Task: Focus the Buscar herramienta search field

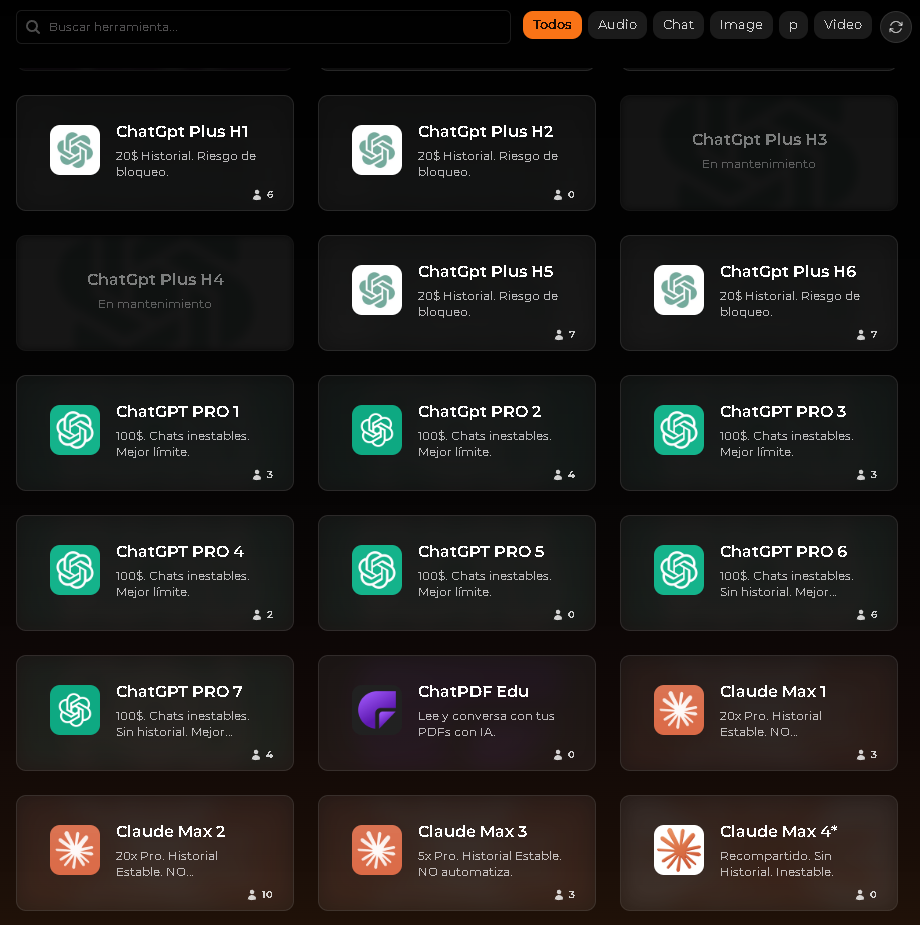Action: coord(264,27)
